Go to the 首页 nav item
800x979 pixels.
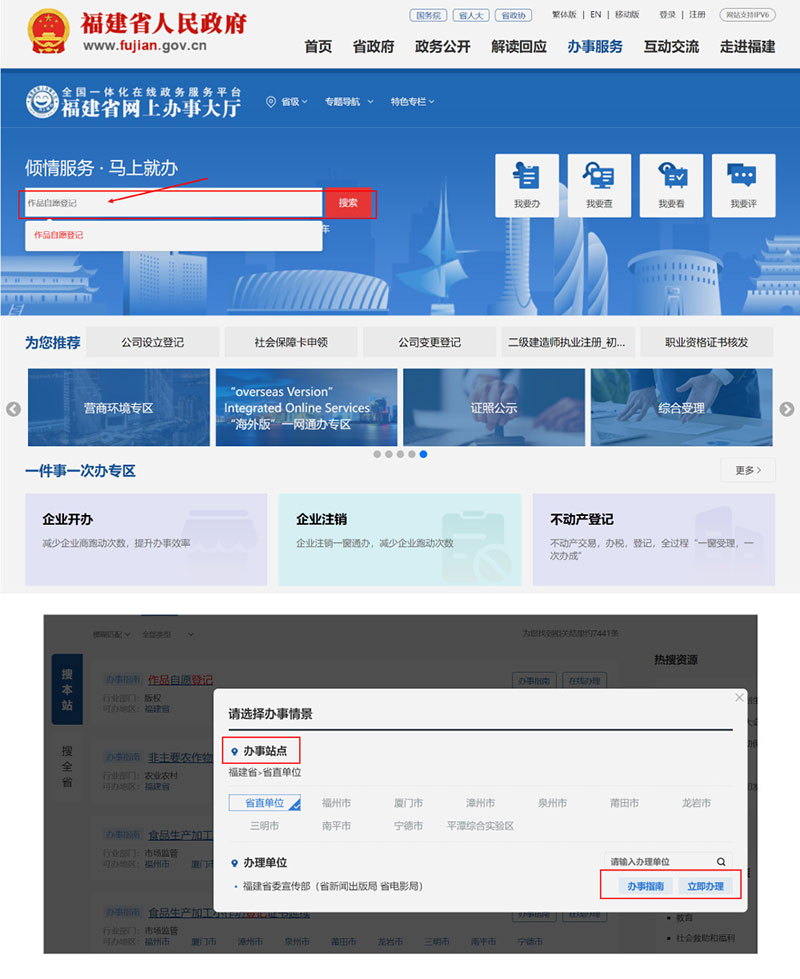coord(318,47)
